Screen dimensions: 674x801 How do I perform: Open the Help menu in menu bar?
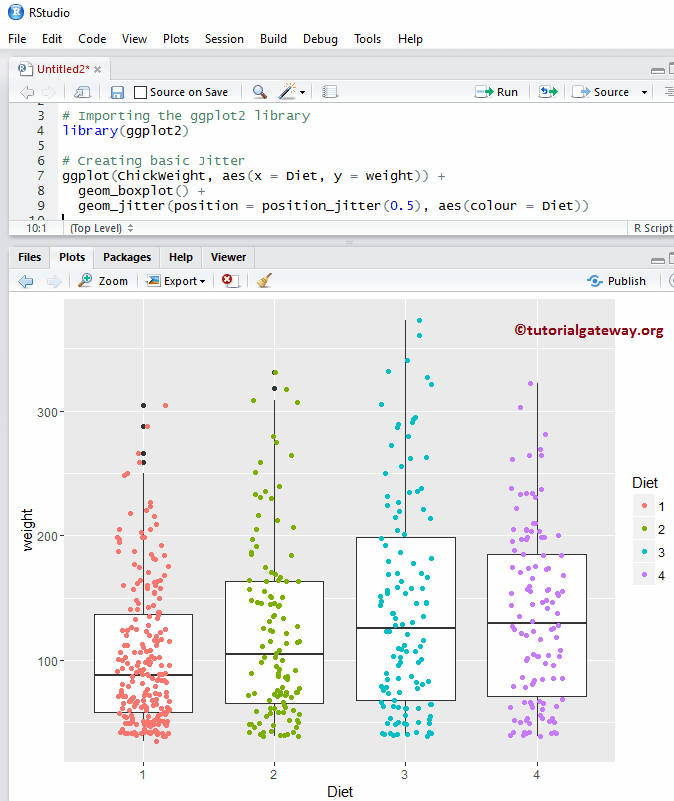[410, 39]
